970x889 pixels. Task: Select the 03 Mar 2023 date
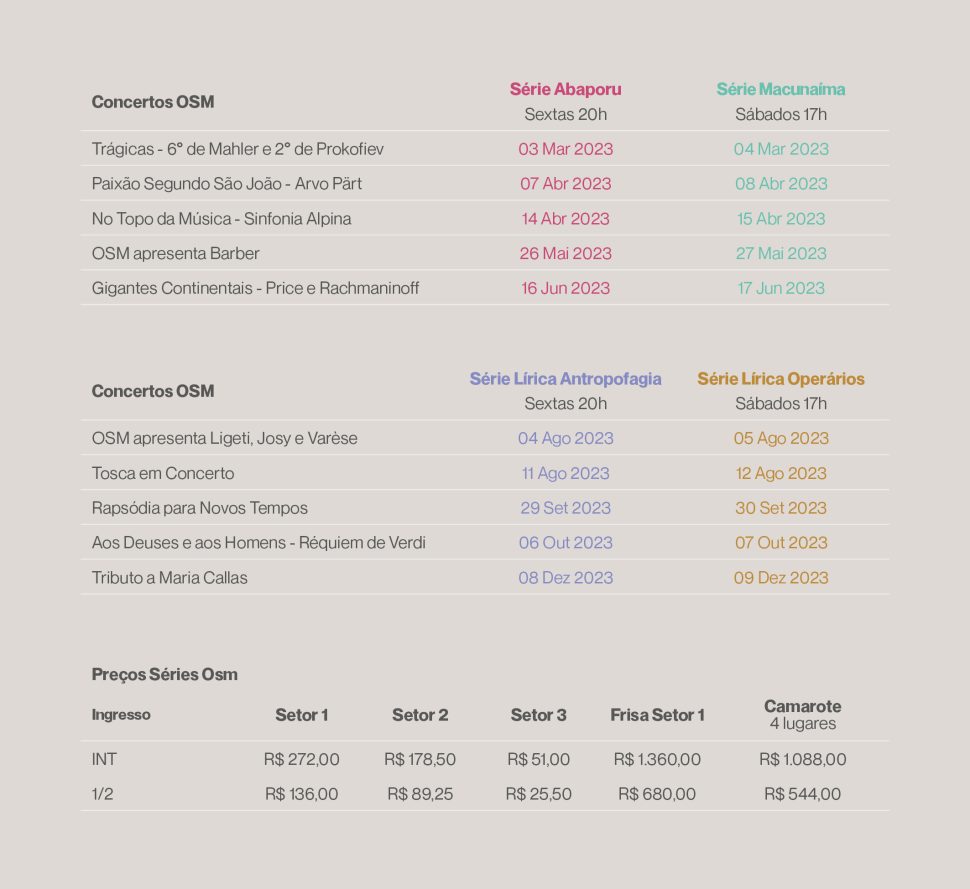[x=565, y=149]
